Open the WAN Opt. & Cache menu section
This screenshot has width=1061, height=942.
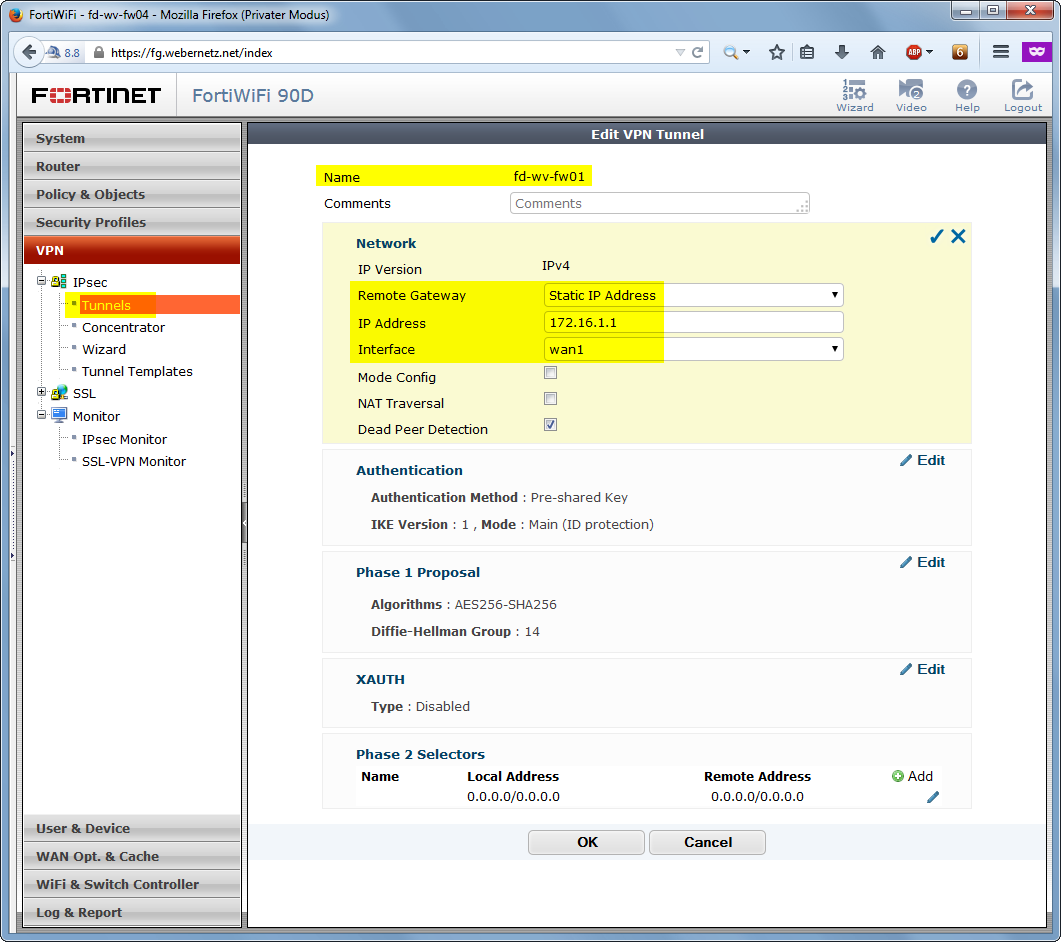pyautogui.click(x=132, y=856)
